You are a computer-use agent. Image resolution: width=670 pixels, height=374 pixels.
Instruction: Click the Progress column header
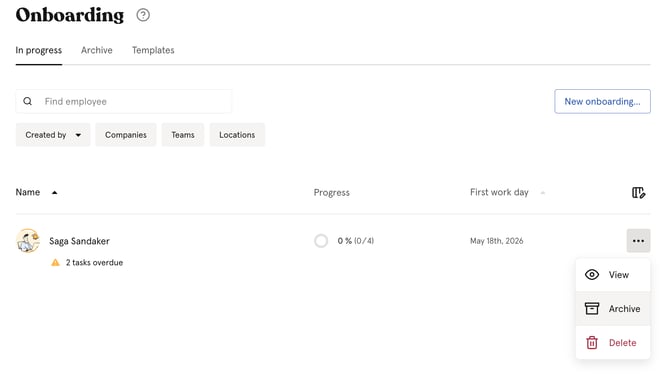(332, 193)
